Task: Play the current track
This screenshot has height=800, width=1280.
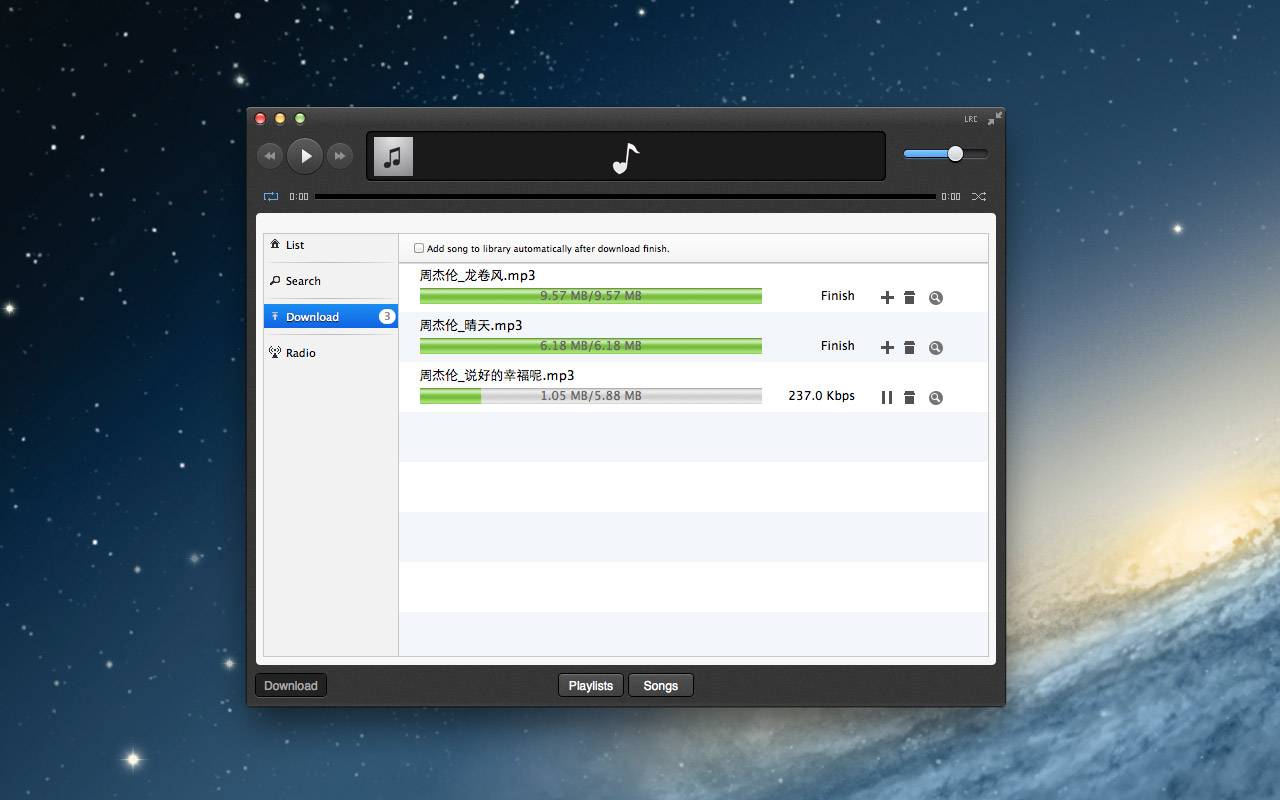Action: pos(305,156)
